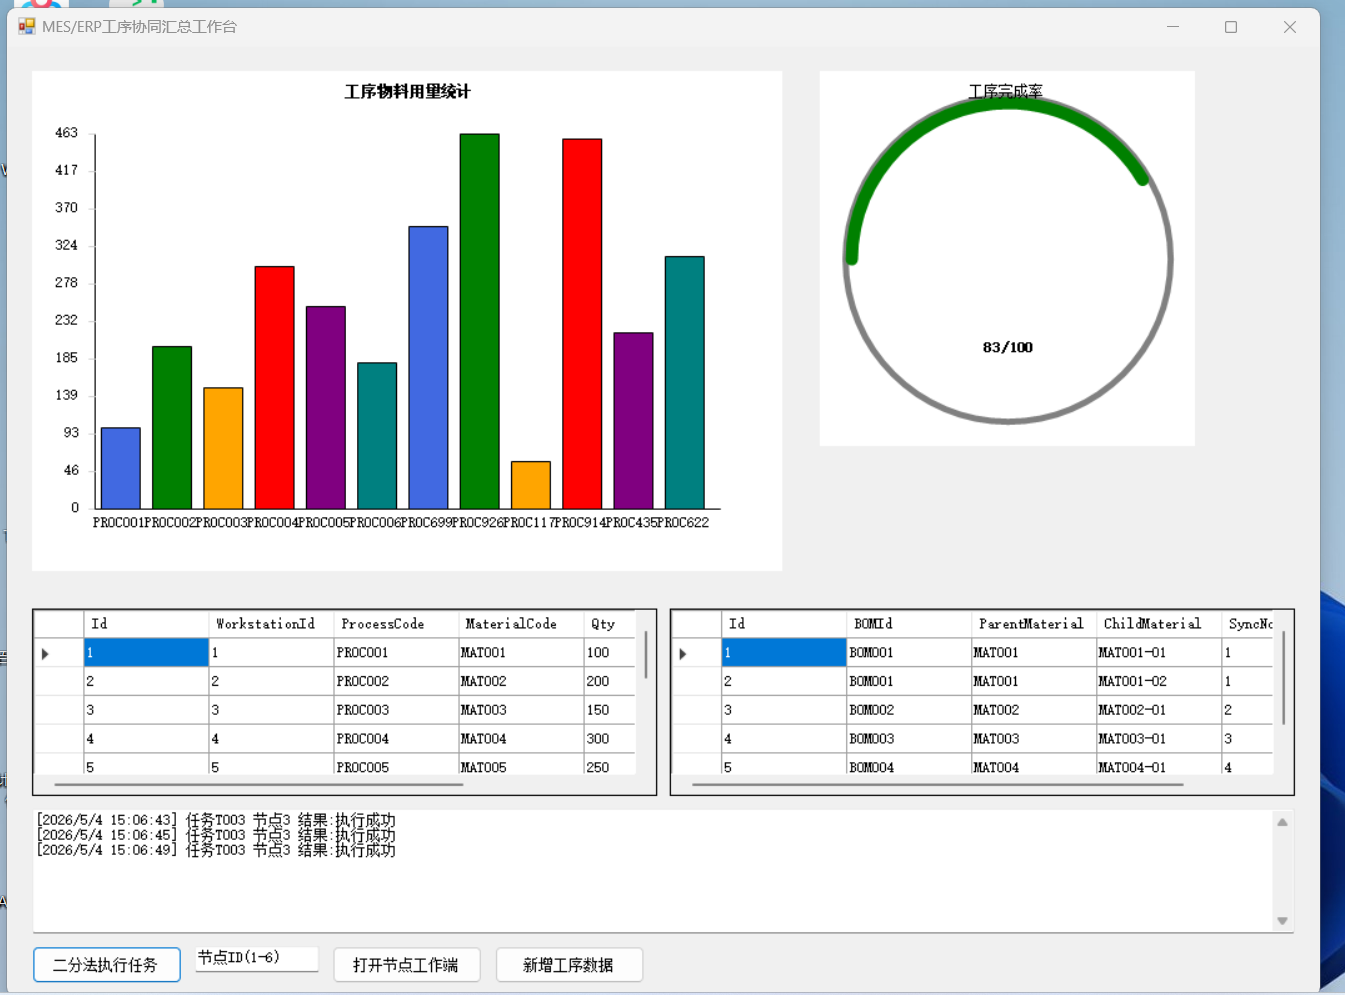This screenshot has width=1345, height=995.
Task: Click the small orange PROC117 bar
Action: 531,485
